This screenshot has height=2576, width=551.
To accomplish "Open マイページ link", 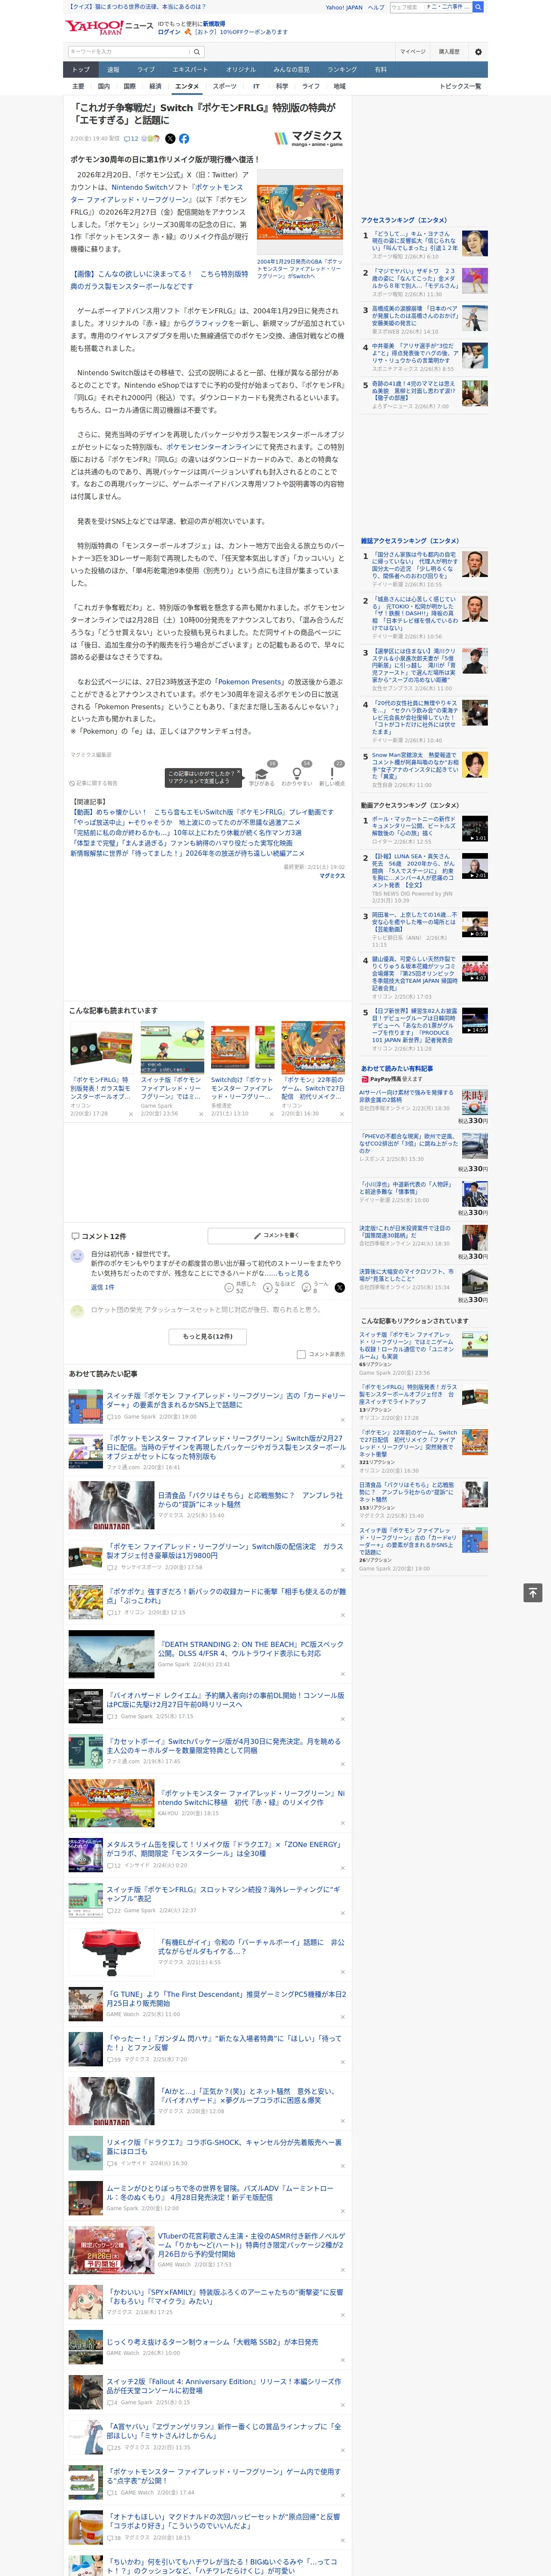I will (x=412, y=52).
